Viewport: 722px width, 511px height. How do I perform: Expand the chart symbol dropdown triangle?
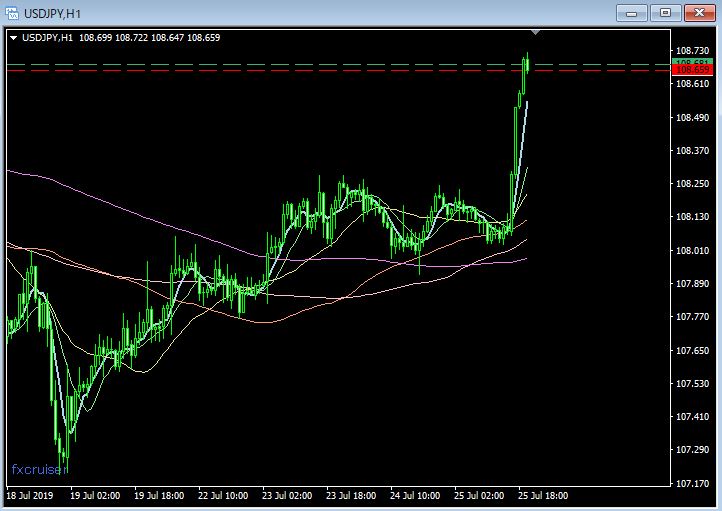click(13, 38)
